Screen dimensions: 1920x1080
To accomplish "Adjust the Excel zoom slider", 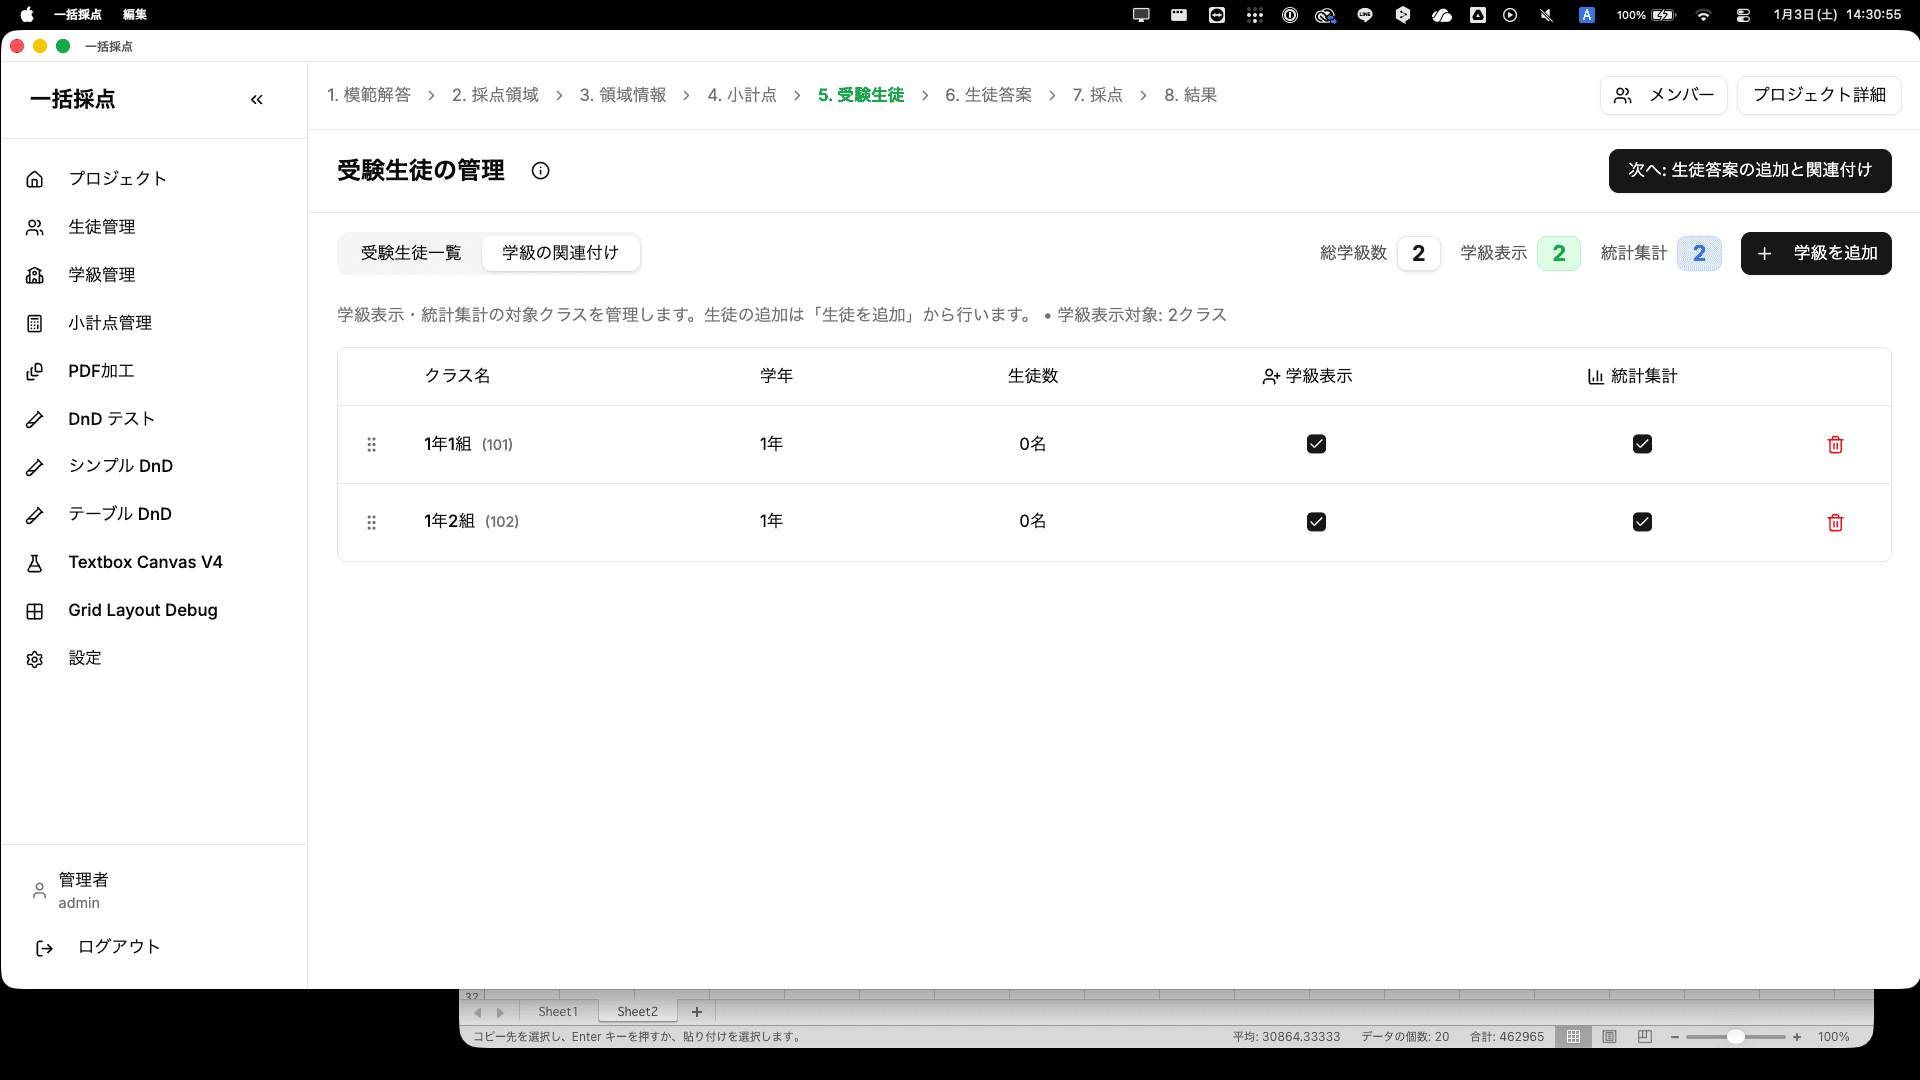I will (1738, 1037).
